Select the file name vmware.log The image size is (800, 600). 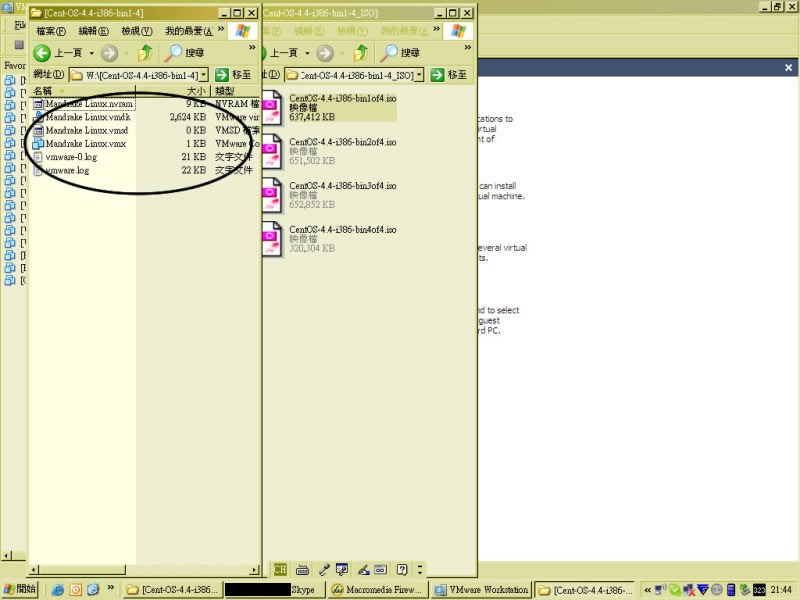[x=67, y=170]
